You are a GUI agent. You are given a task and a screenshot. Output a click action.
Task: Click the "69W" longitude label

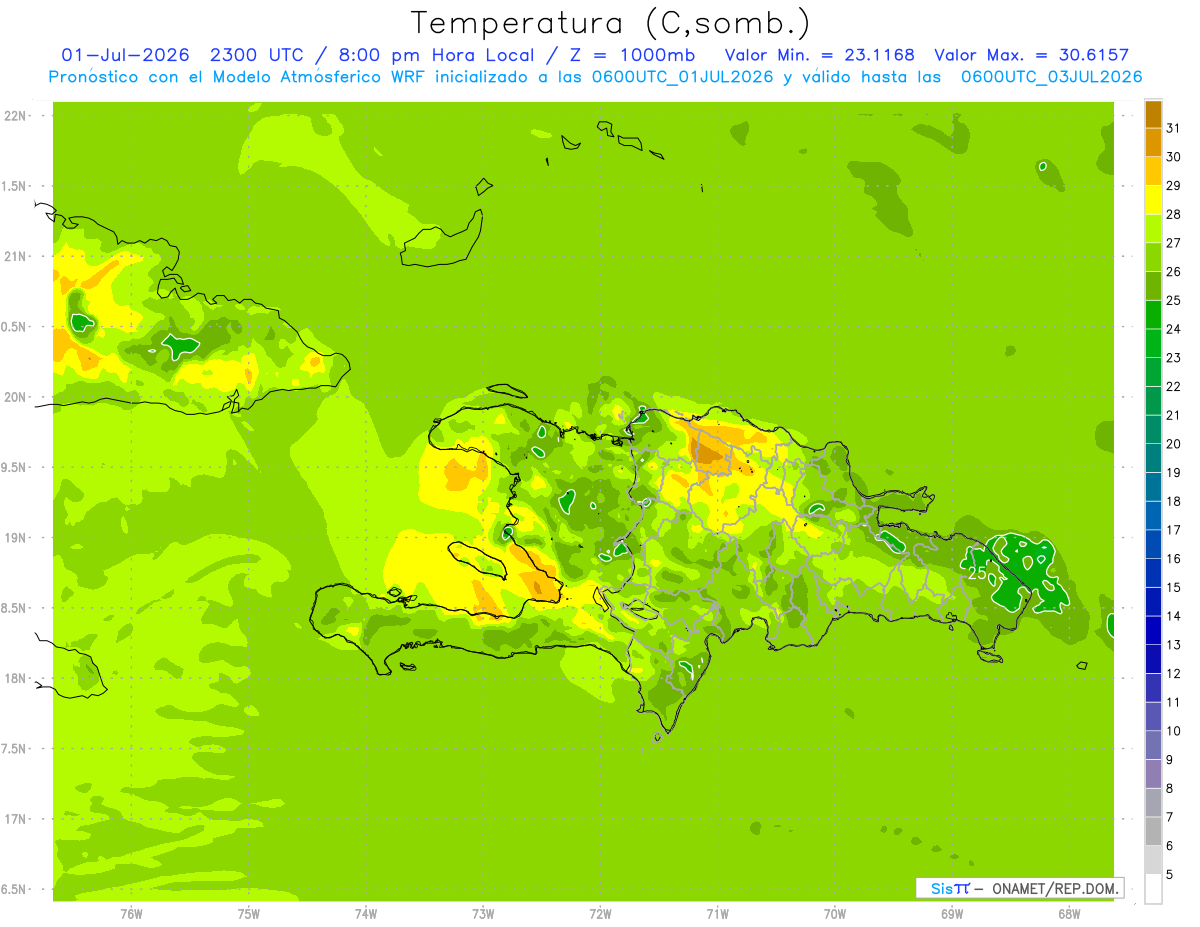952,913
